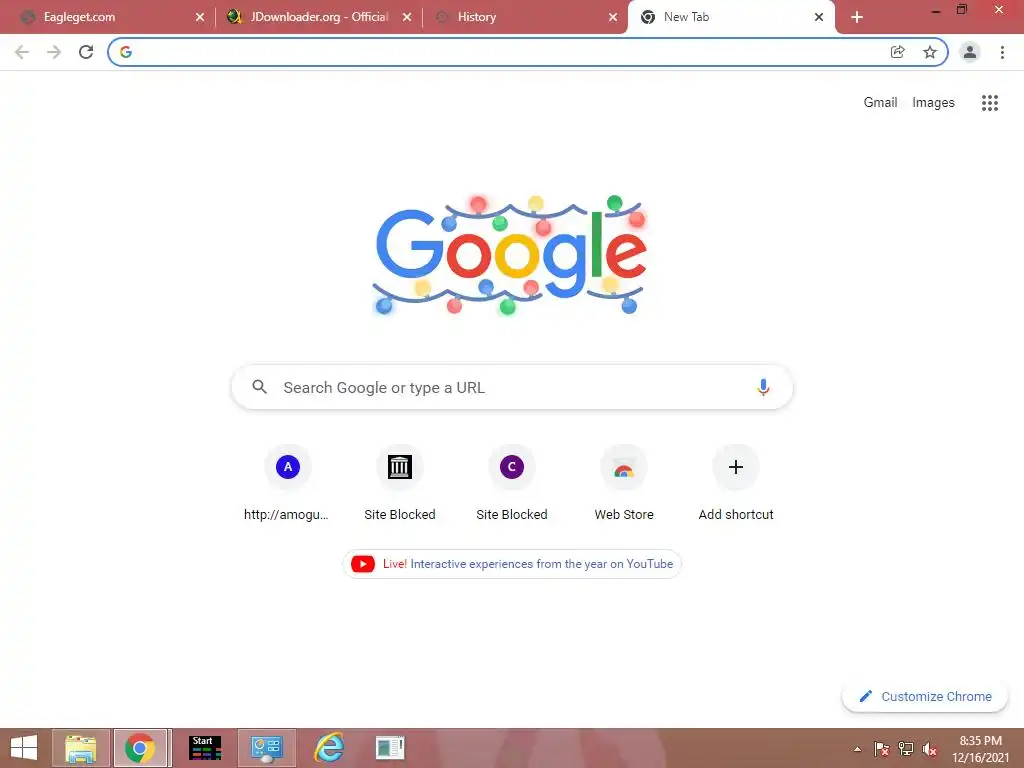Open the http://amogu... shortcut
Viewport: 1024px width, 768px height.
tap(287, 483)
